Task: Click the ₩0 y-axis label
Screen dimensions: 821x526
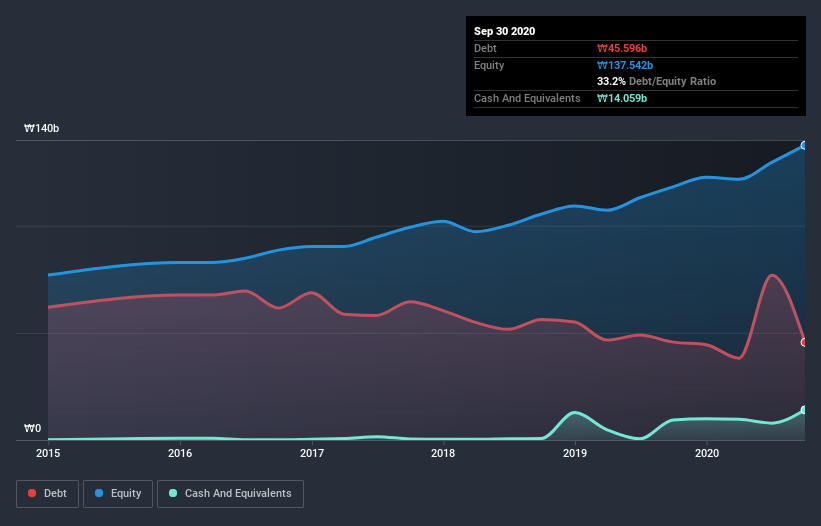Action: pyautogui.click(x=32, y=428)
